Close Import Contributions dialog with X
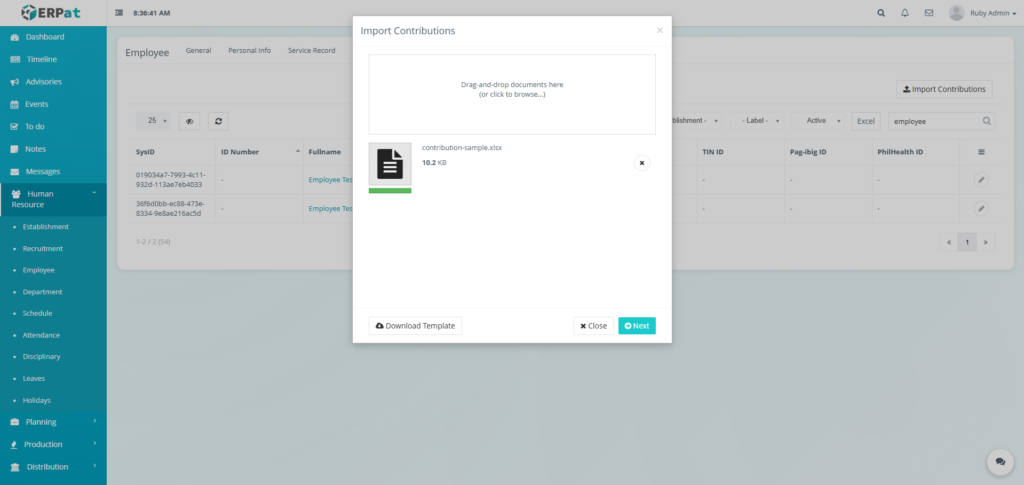 click(x=660, y=30)
